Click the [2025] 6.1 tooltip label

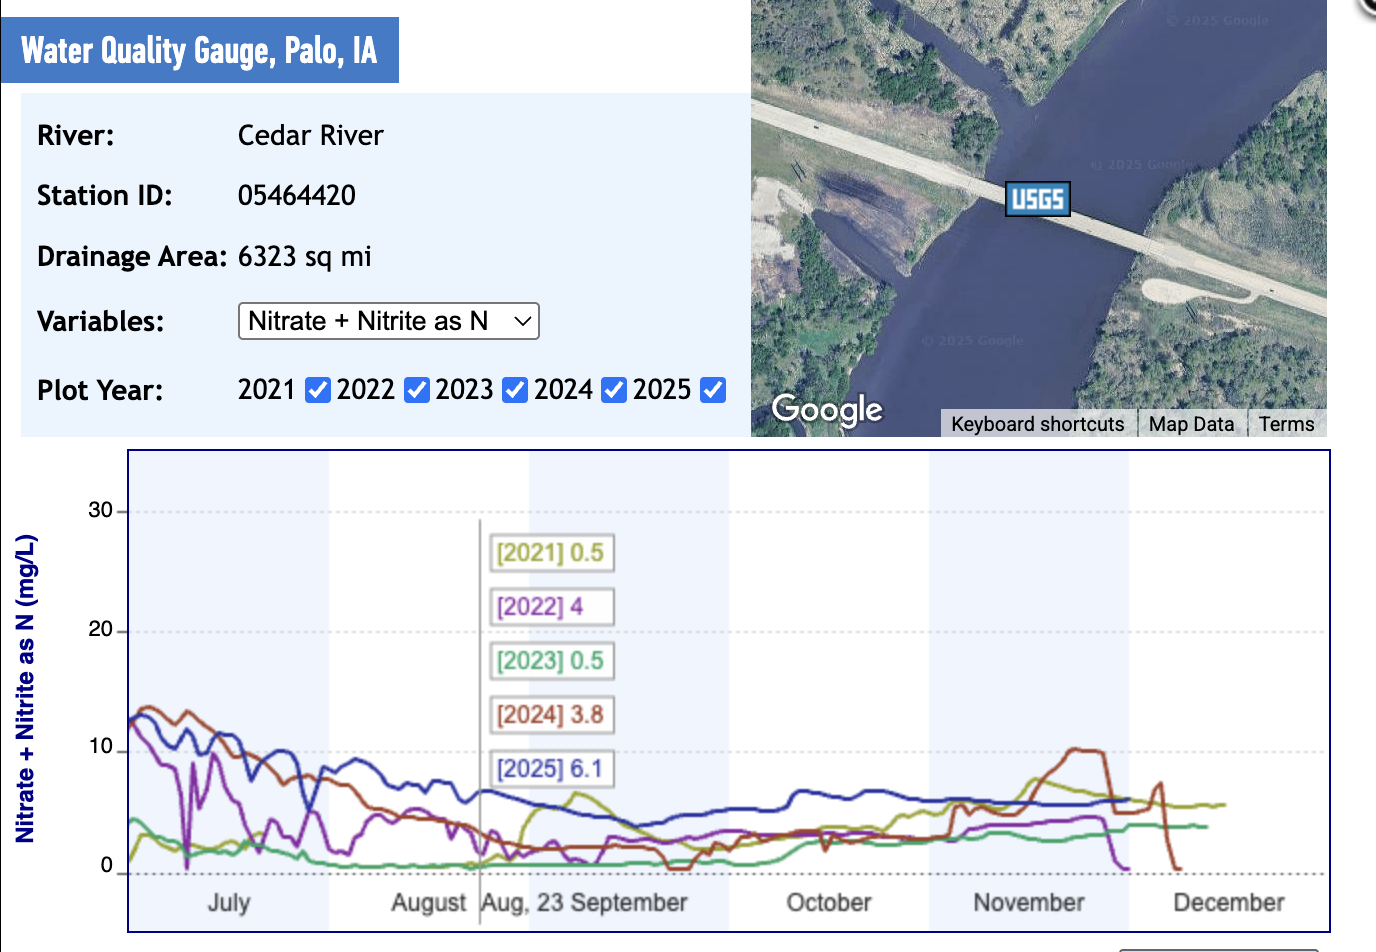pyautogui.click(x=551, y=769)
